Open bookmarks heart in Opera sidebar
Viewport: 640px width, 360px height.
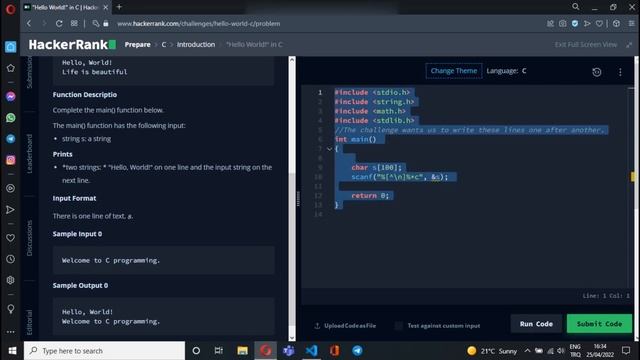[x=11, y=238]
